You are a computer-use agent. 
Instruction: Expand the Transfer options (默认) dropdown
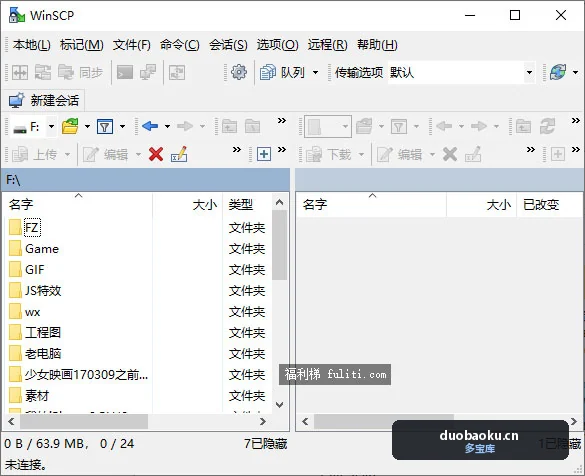click(x=529, y=72)
